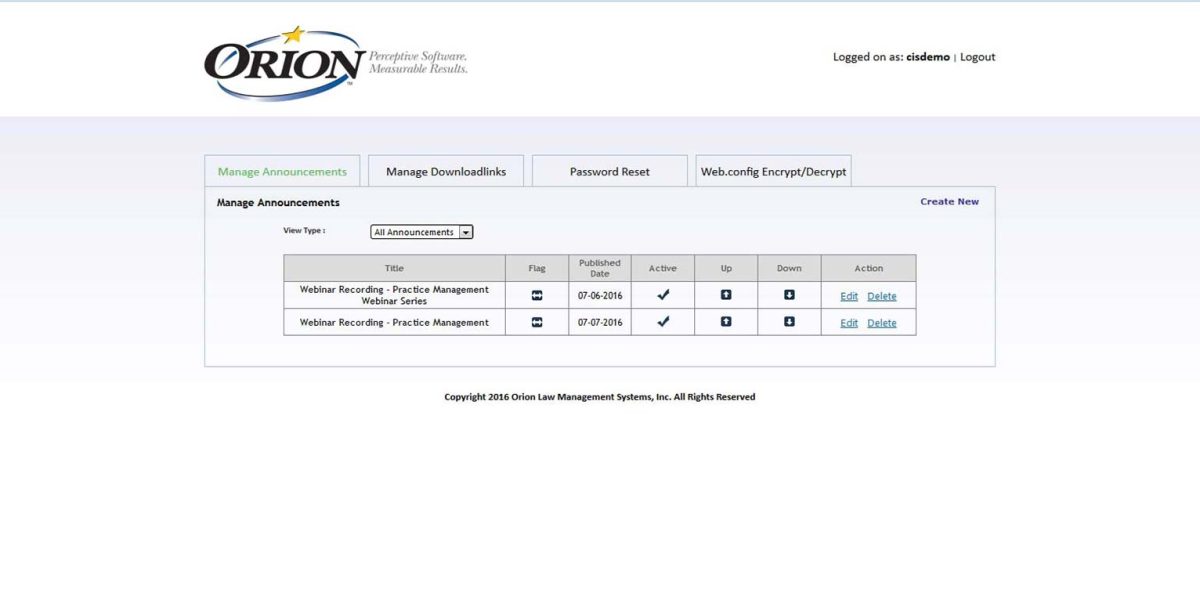Move the Webinar Series announcement down using the Down arrow
This screenshot has height=600, width=1200.
point(789,295)
